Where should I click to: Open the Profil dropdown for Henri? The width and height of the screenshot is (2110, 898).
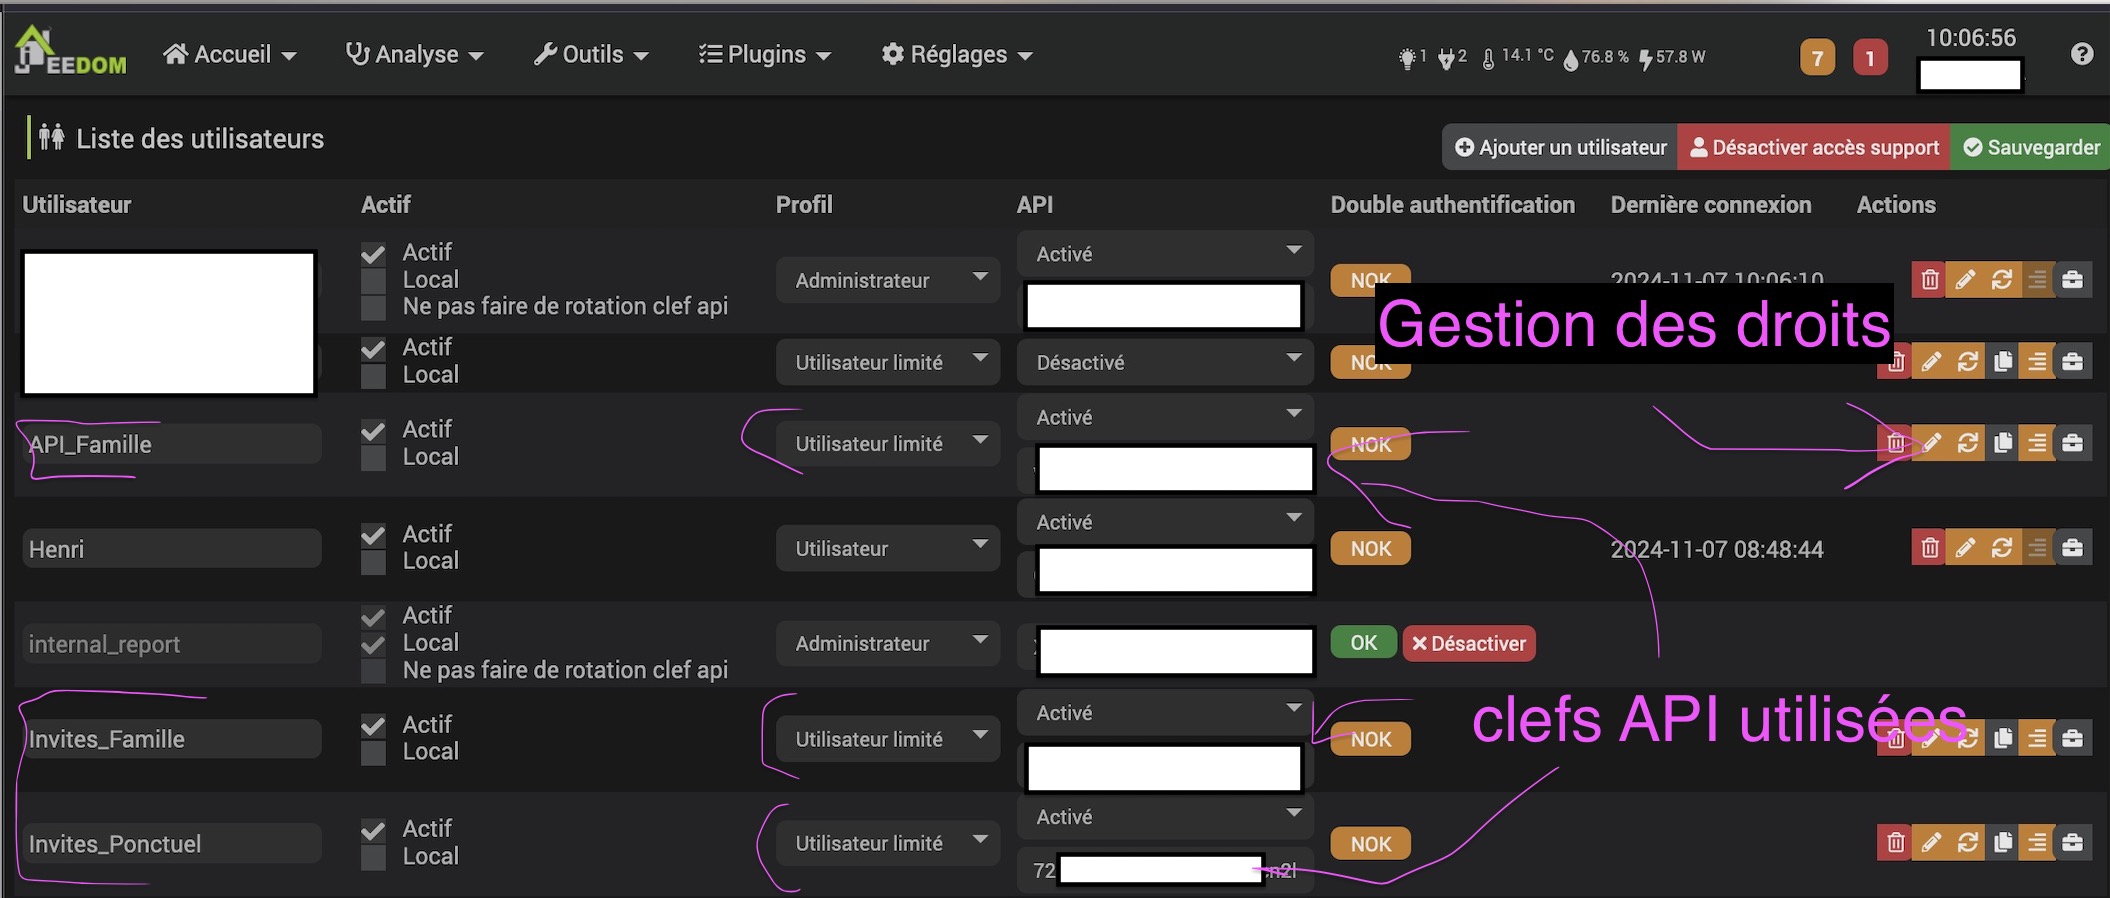887,548
